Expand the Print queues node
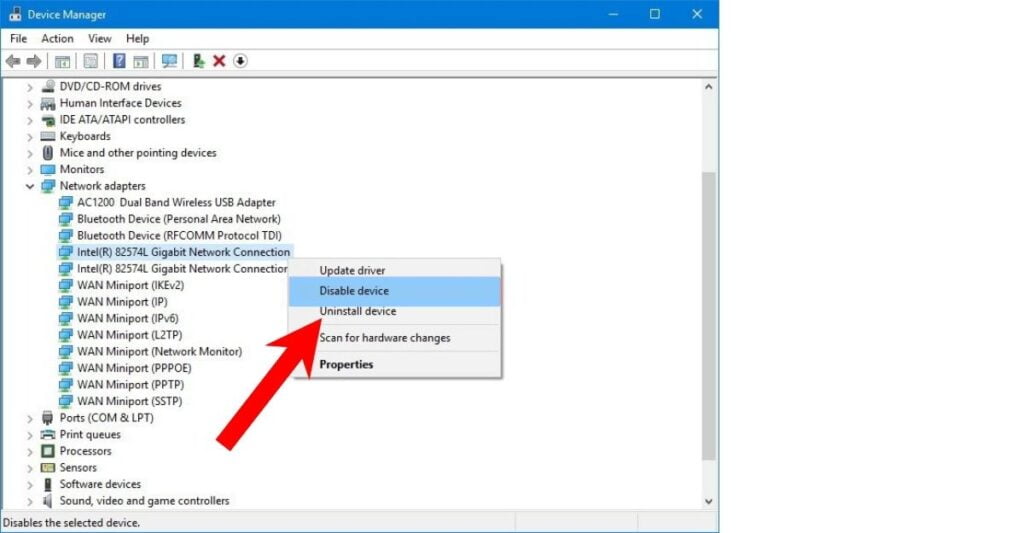Screen dimensions: 1024x533 pos(29,434)
